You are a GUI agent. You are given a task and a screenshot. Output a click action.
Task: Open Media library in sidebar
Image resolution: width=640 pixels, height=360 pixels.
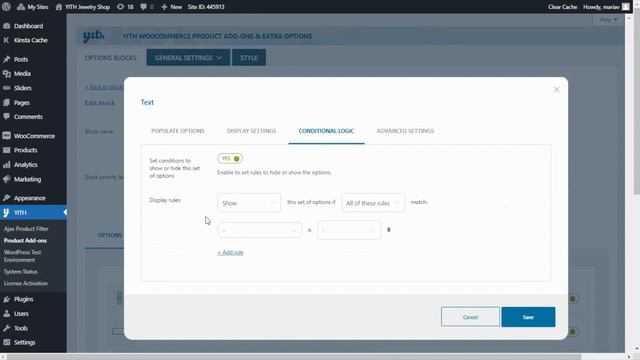[x=22, y=73]
